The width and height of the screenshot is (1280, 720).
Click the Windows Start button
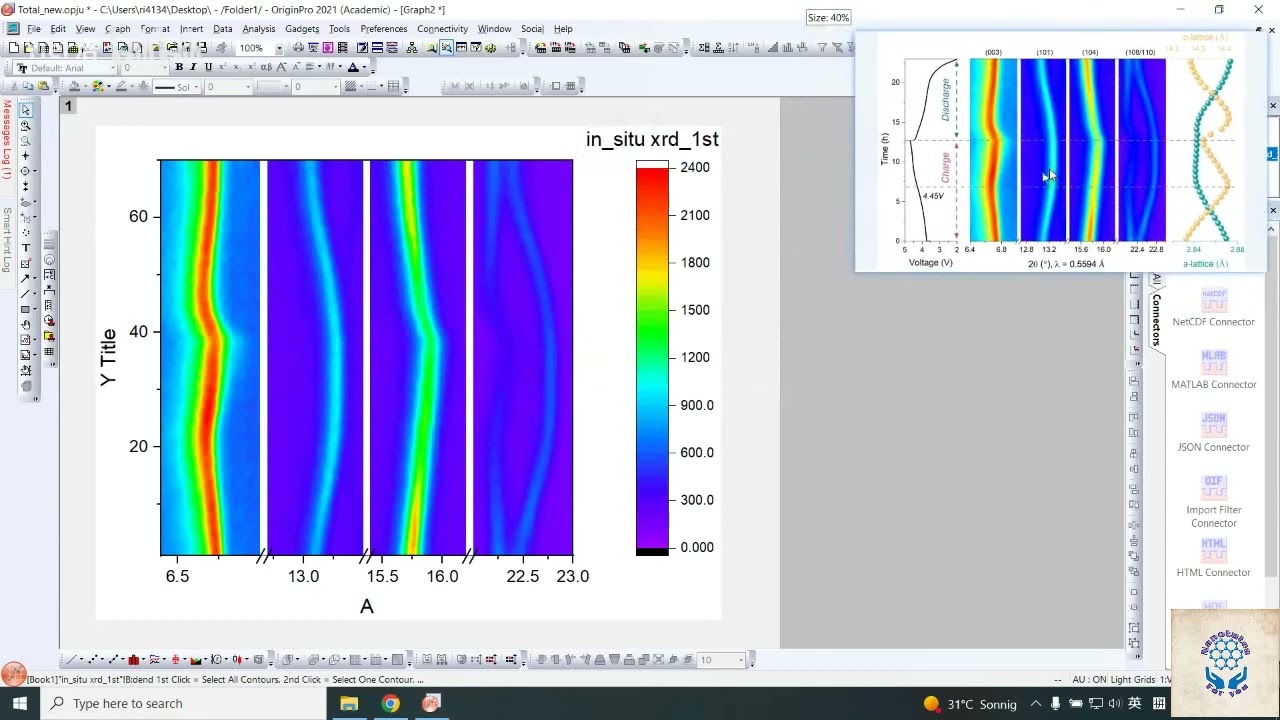point(19,704)
